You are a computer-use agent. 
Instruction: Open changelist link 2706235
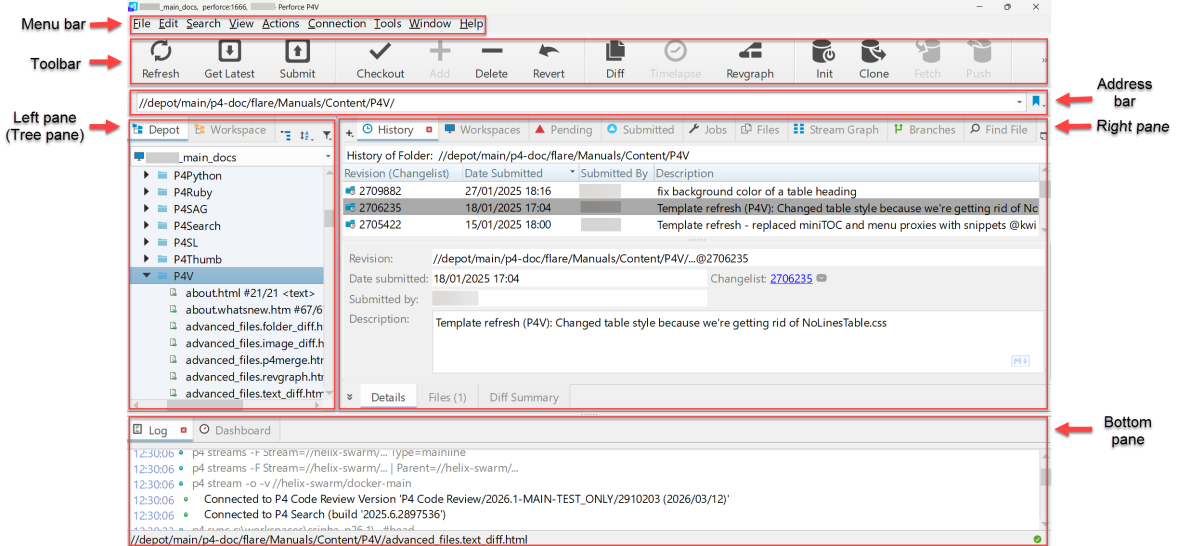(791, 279)
